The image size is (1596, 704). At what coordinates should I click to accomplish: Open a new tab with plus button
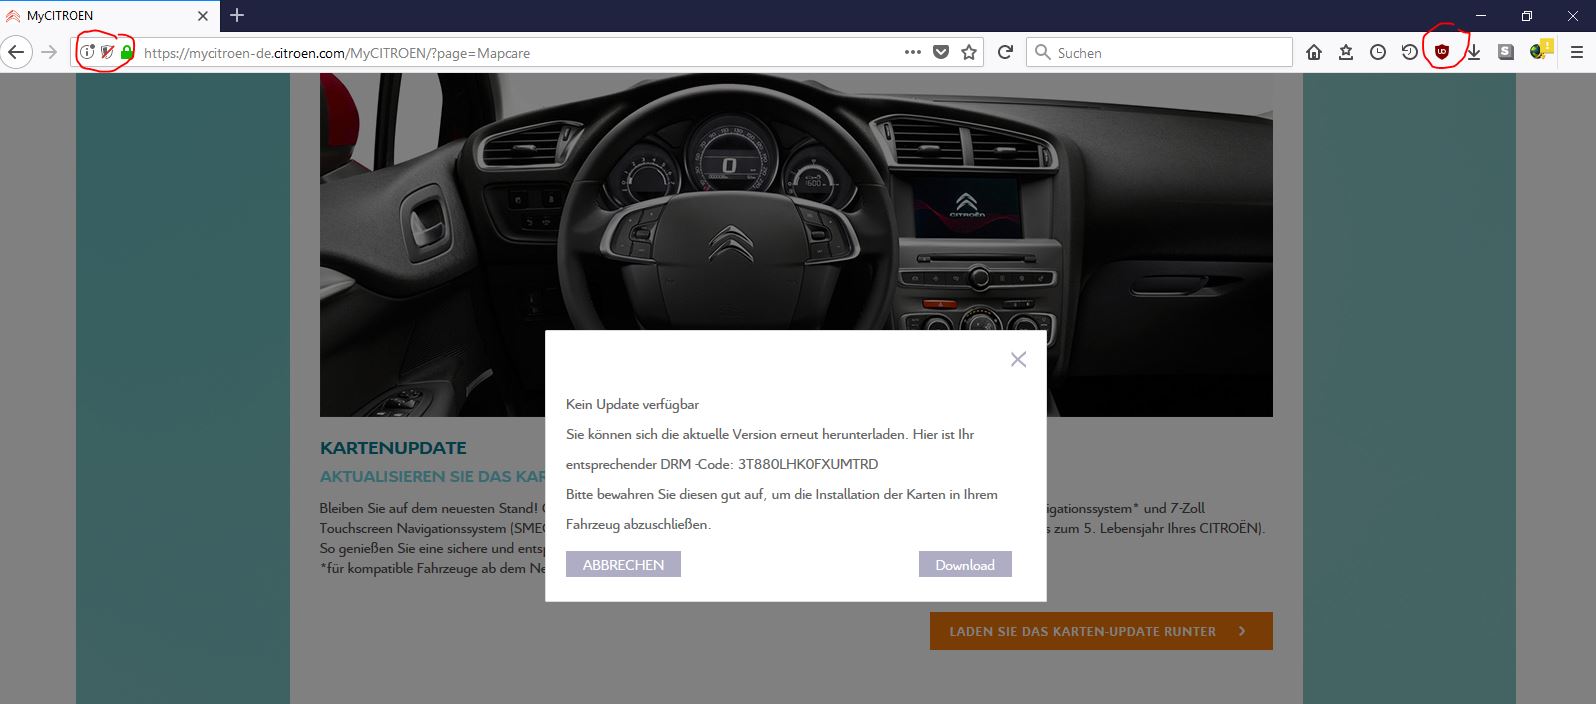(x=237, y=15)
